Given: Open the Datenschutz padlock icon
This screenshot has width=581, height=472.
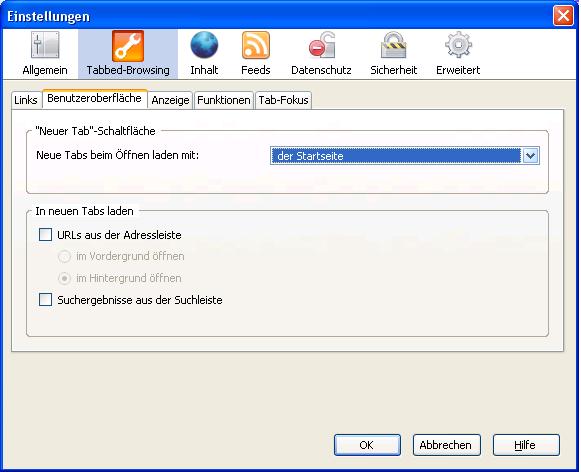Looking at the screenshot, I should click(x=321, y=45).
